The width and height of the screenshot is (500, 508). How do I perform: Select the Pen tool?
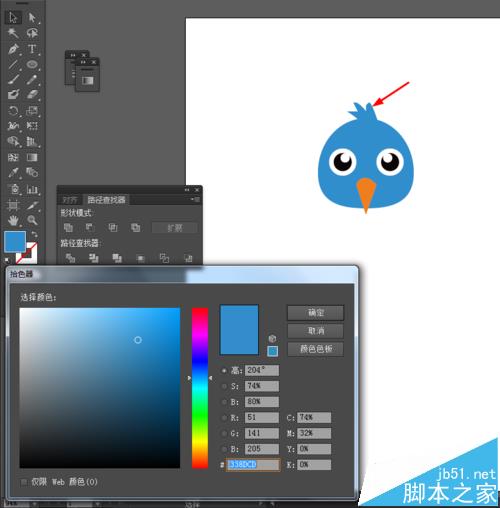tap(13, 49)
